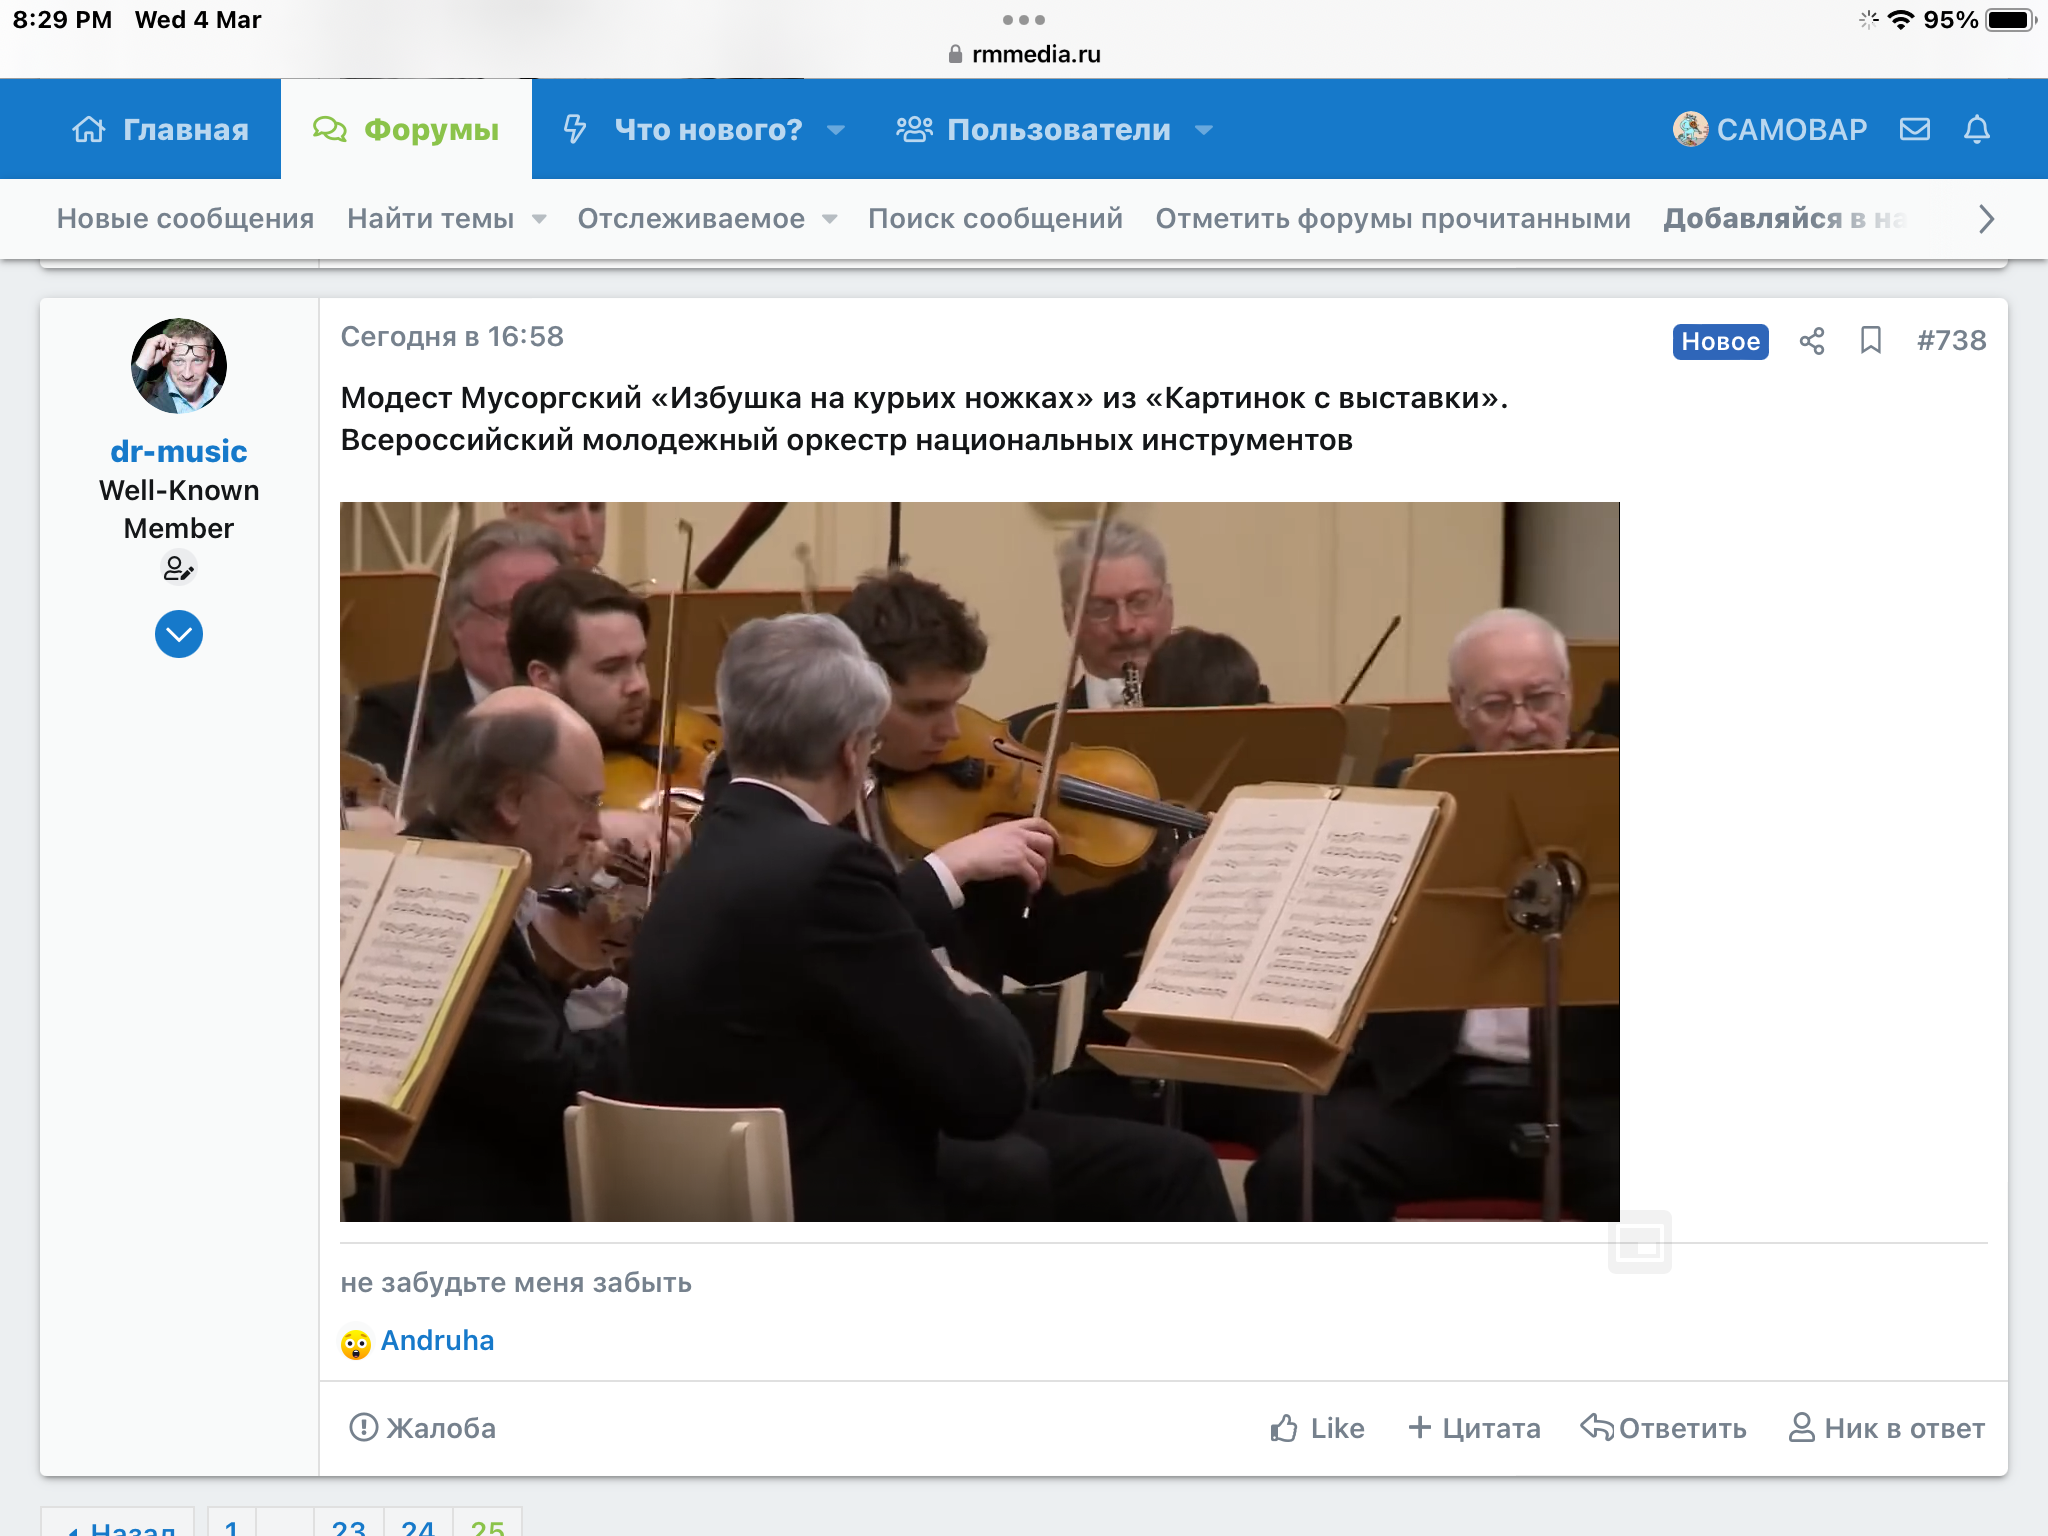Expand Найти темы dropdown

tap(539, 219)
